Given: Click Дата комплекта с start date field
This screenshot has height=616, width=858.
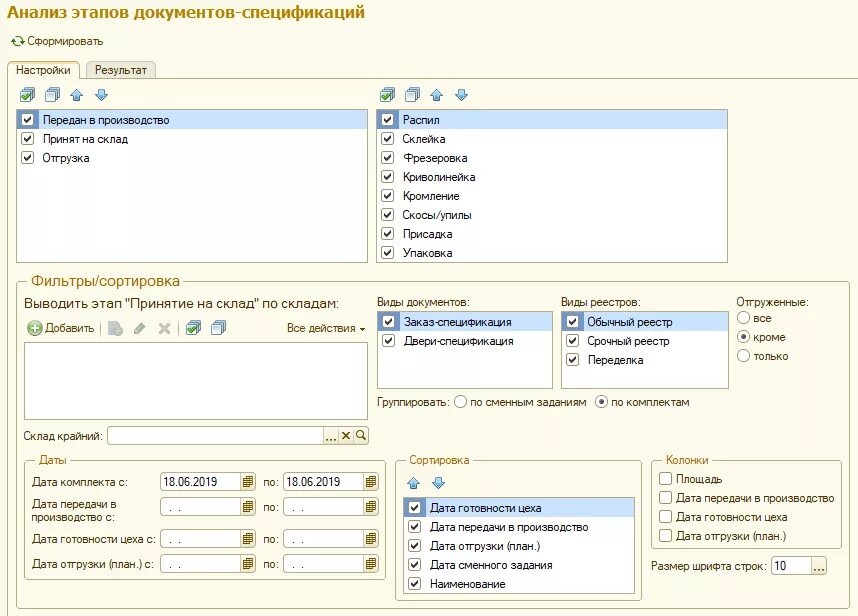Looking at the screenshot, I should point(200,481).
